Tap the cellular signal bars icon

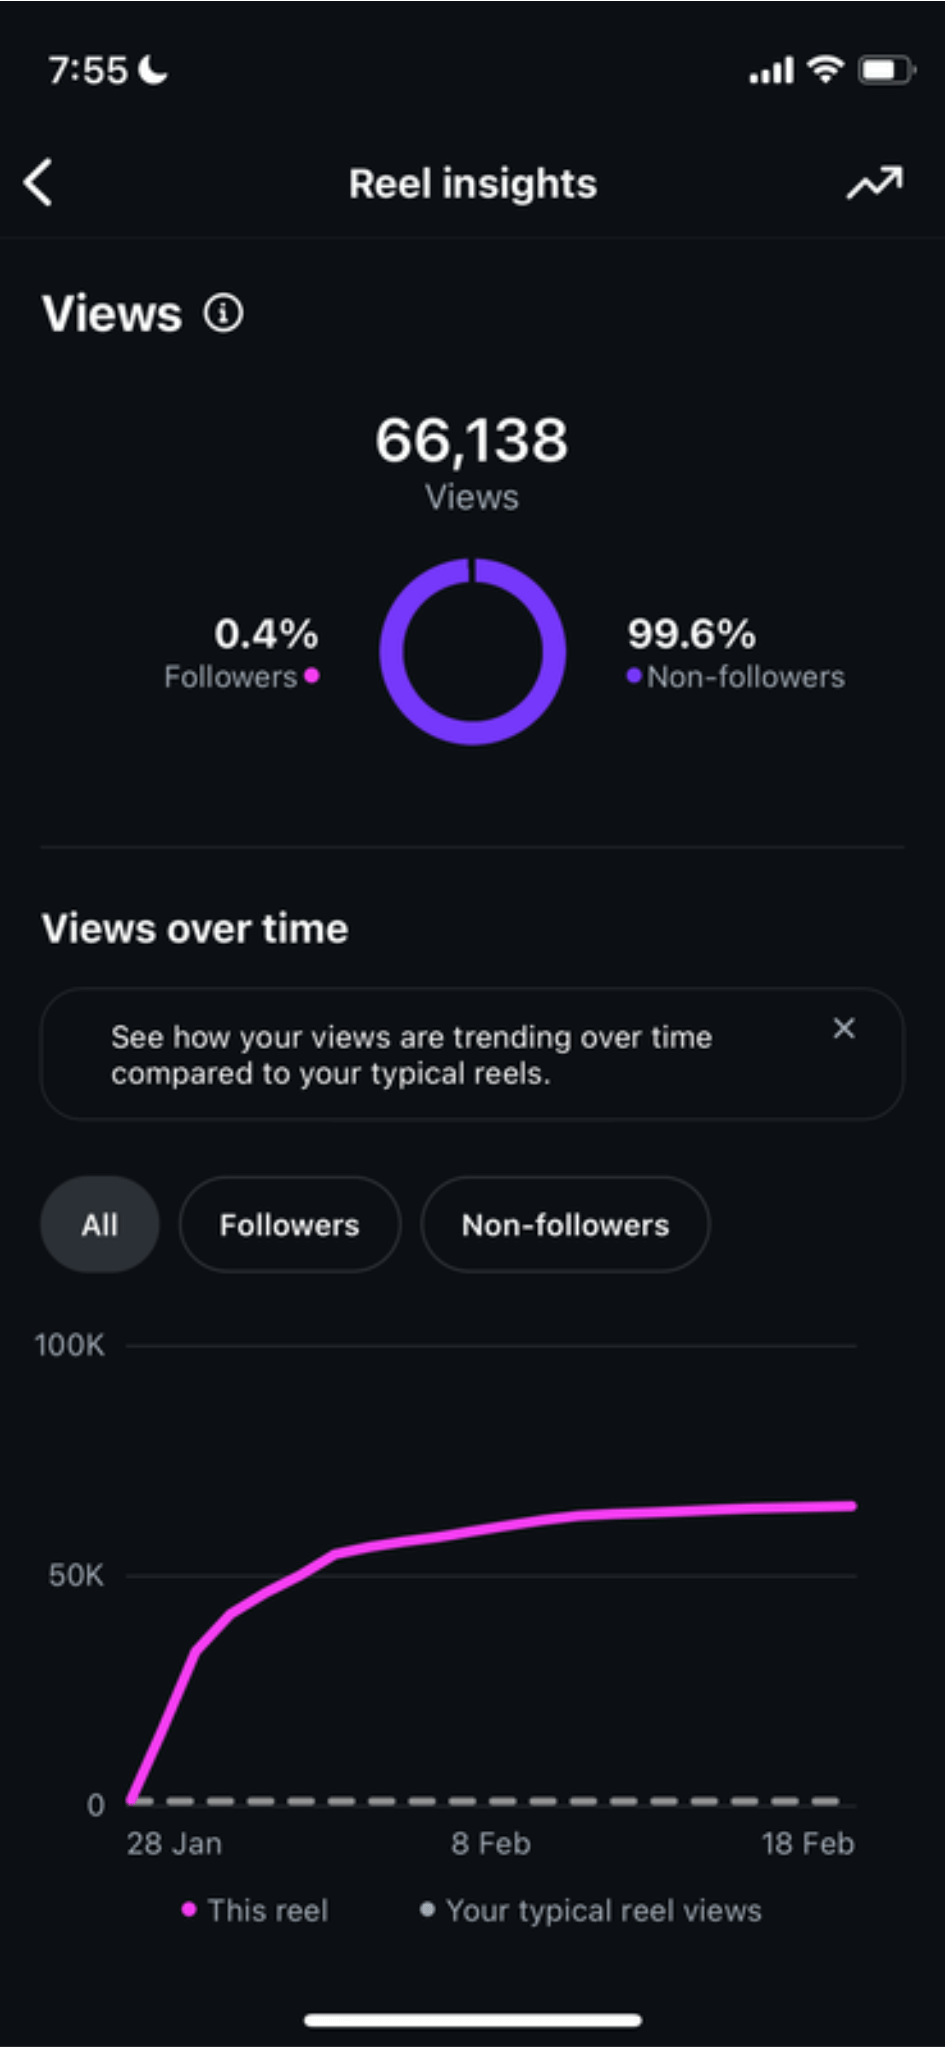point(771,71)
